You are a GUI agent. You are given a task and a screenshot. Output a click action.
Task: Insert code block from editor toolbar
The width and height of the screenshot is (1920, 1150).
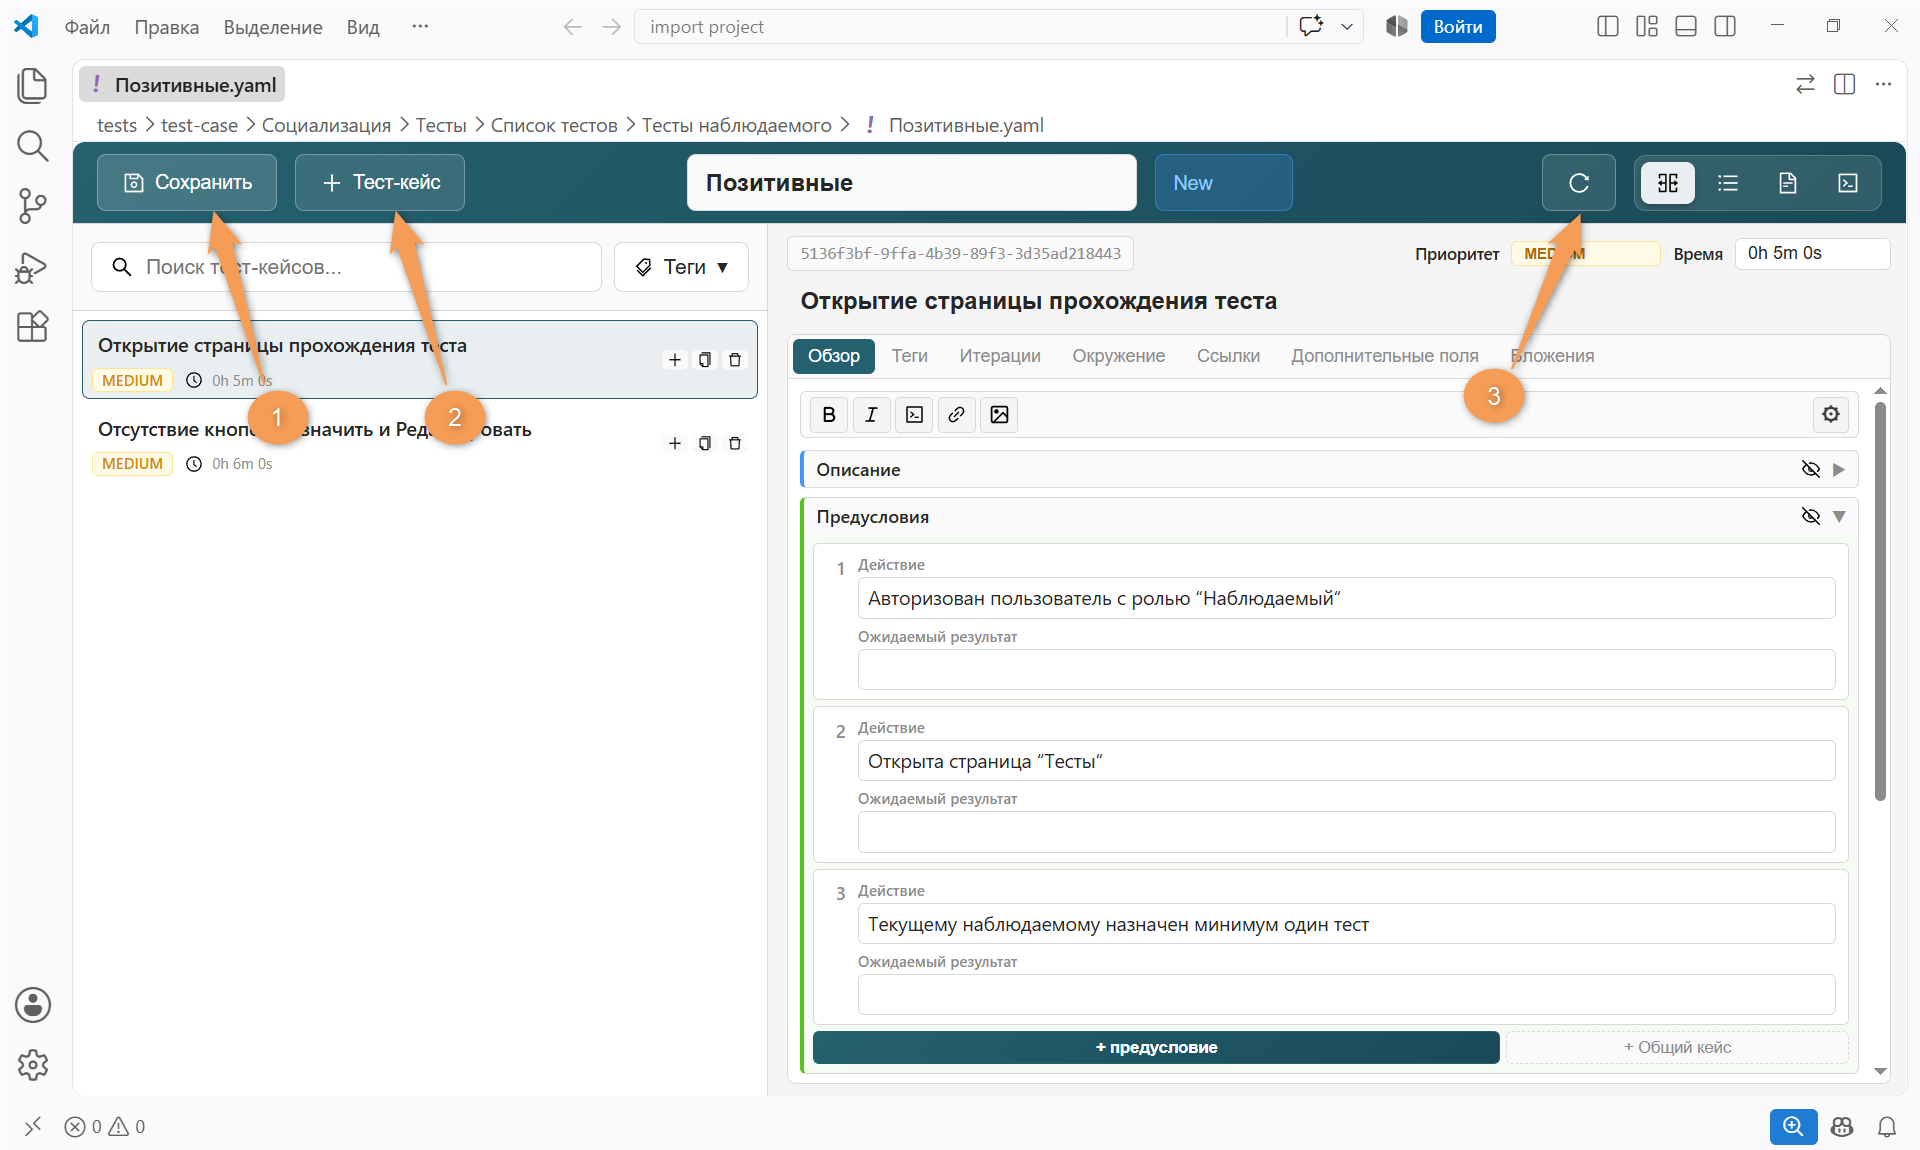[914, 415]
